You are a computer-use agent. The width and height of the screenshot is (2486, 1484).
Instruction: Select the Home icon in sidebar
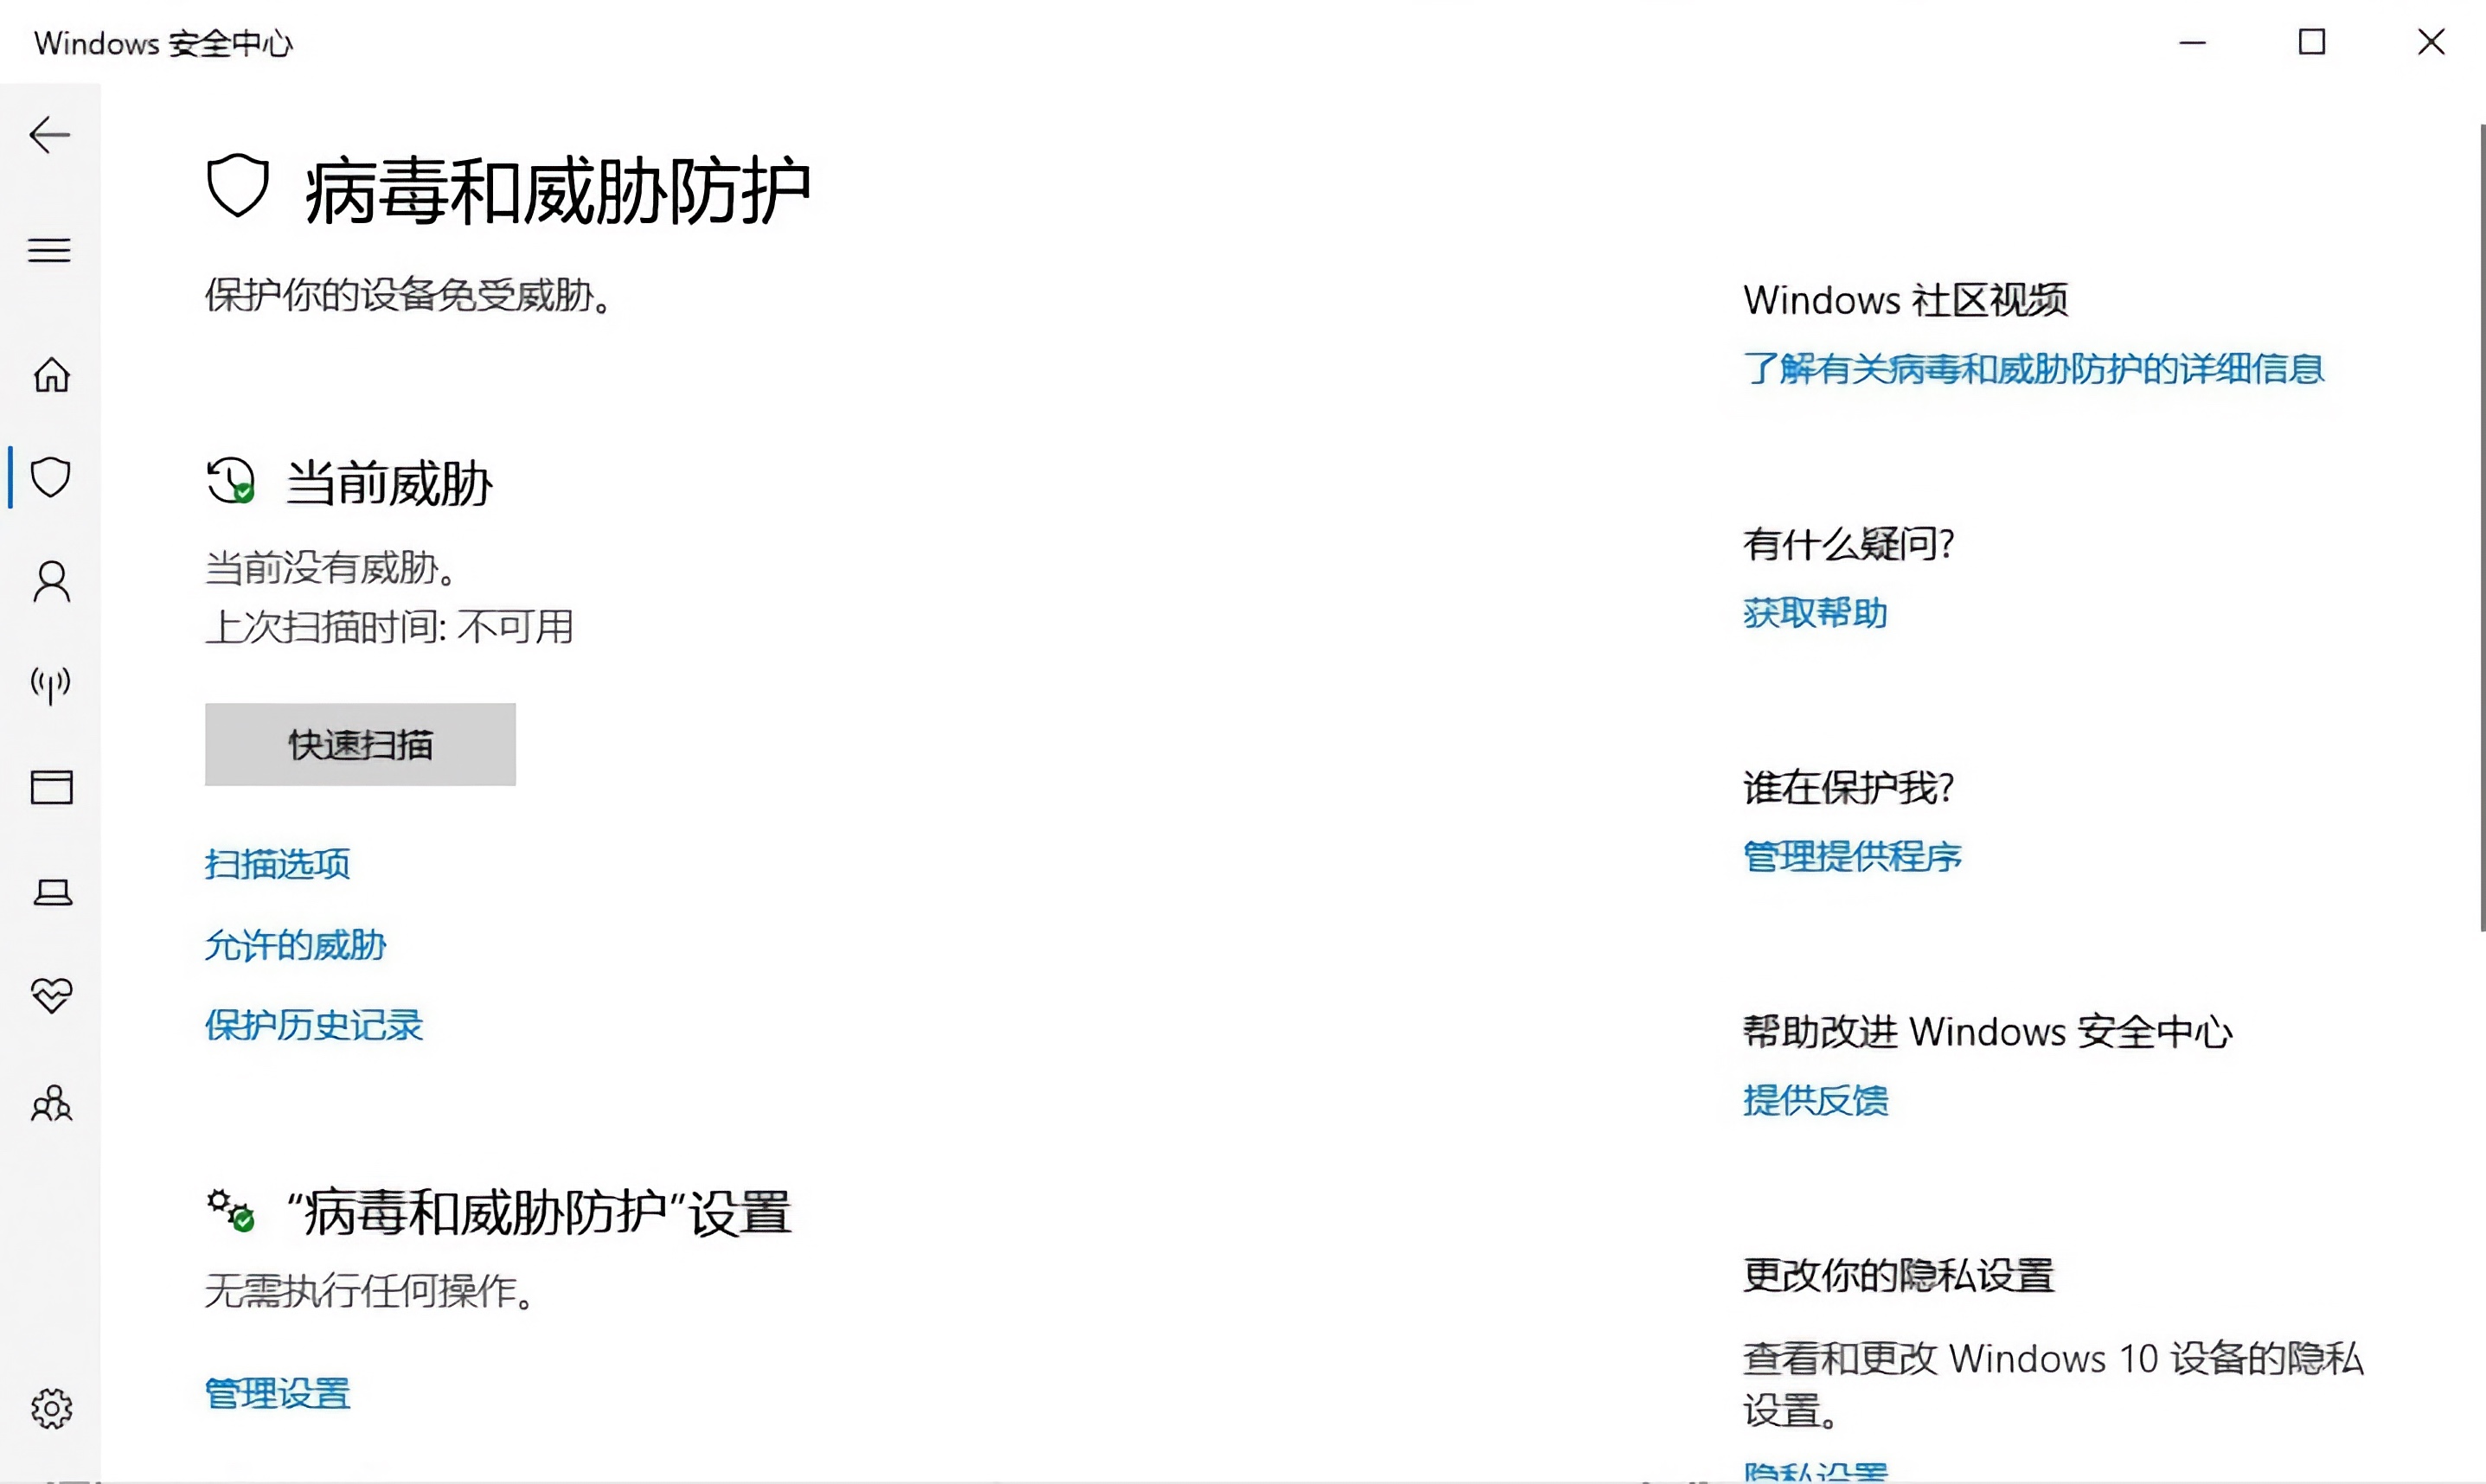[x=50, y=375]
